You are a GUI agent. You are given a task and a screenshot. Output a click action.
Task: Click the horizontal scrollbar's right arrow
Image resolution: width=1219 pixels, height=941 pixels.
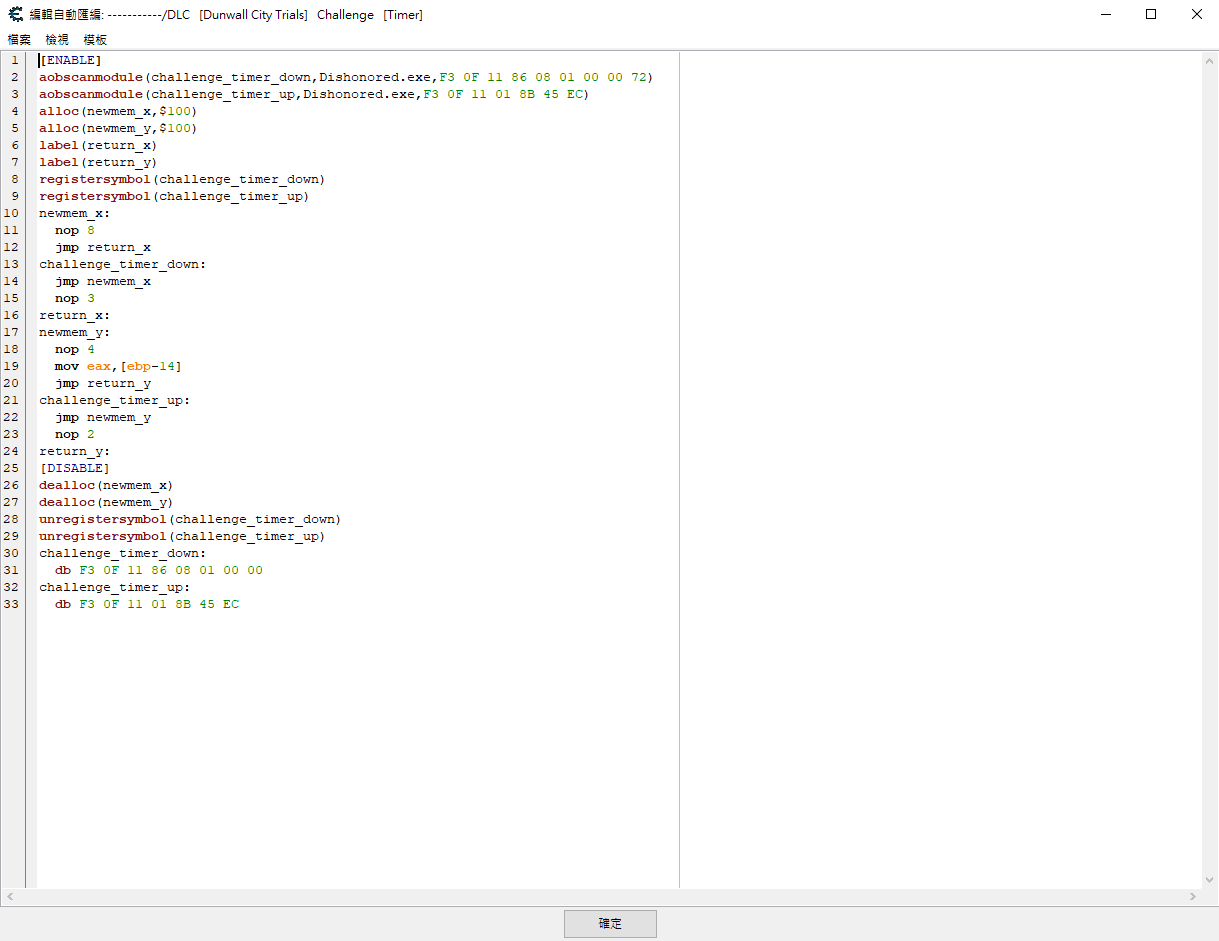[1193, 897]
